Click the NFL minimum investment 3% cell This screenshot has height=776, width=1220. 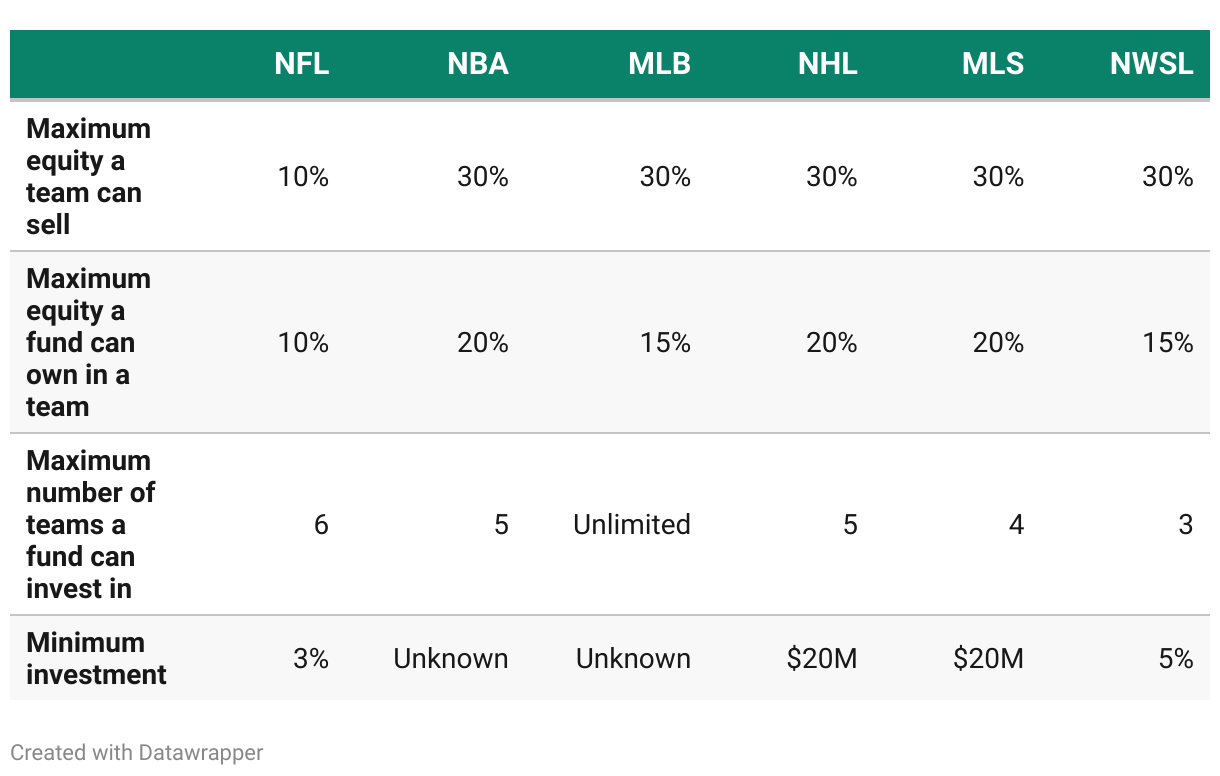[311, 658]
